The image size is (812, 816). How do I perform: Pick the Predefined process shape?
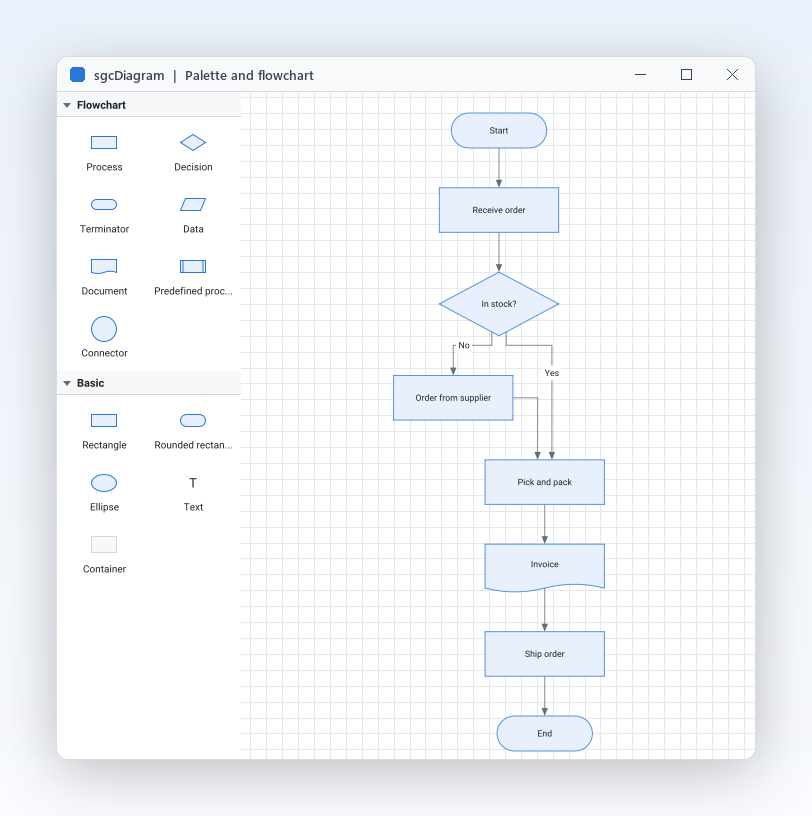(x=193, y=266)
